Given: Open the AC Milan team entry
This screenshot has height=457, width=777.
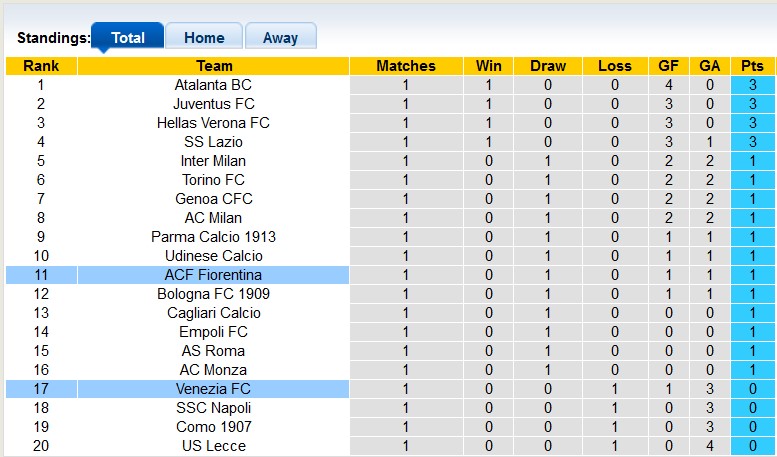Looking at the screenshot, I should tap(214, 218).
